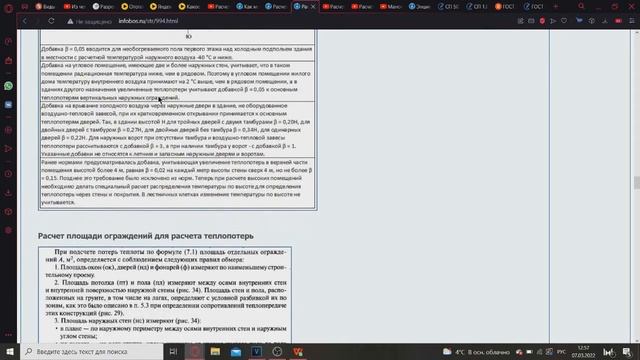
Task: Take a snapshot with the camera icon
Action: (x=531, y=21)
